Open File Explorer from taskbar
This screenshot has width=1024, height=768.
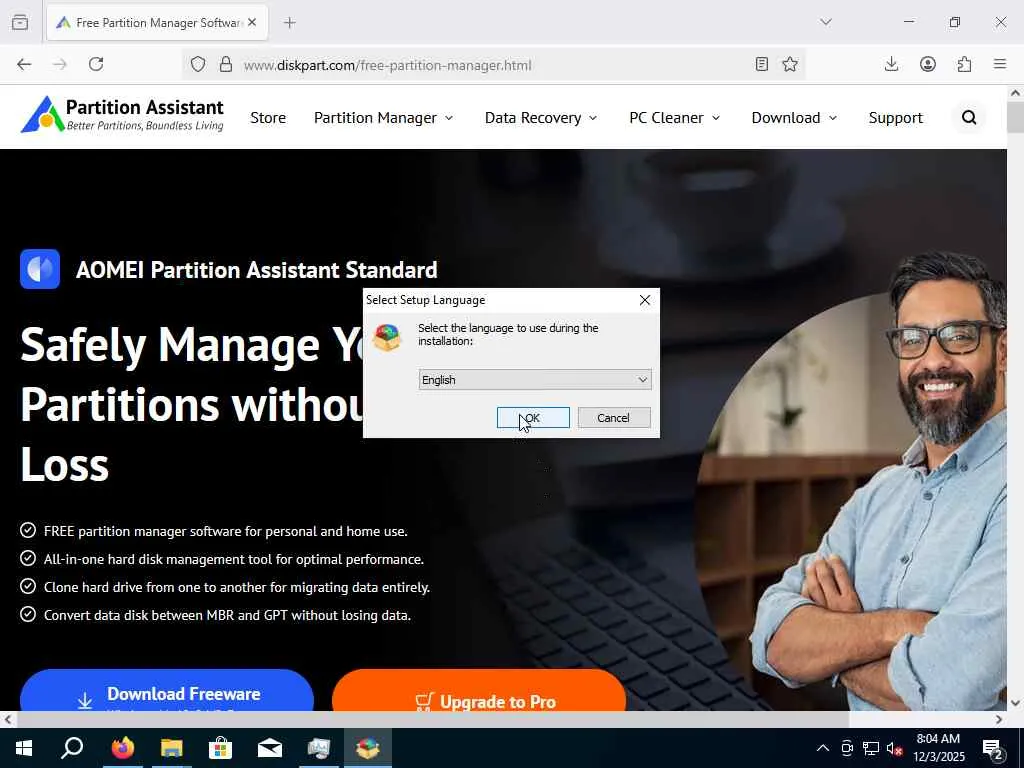tap(172, 748)
